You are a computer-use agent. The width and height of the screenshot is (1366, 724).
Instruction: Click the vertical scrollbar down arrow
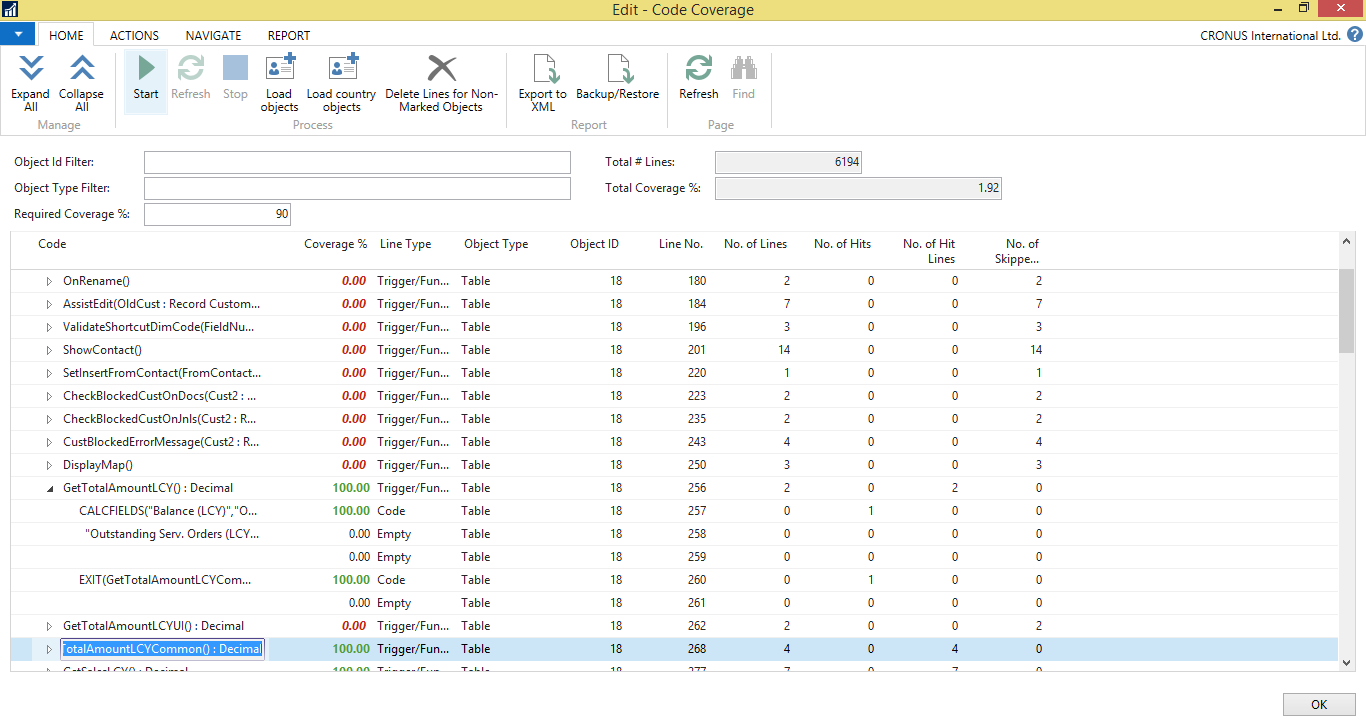[1346, 664]
